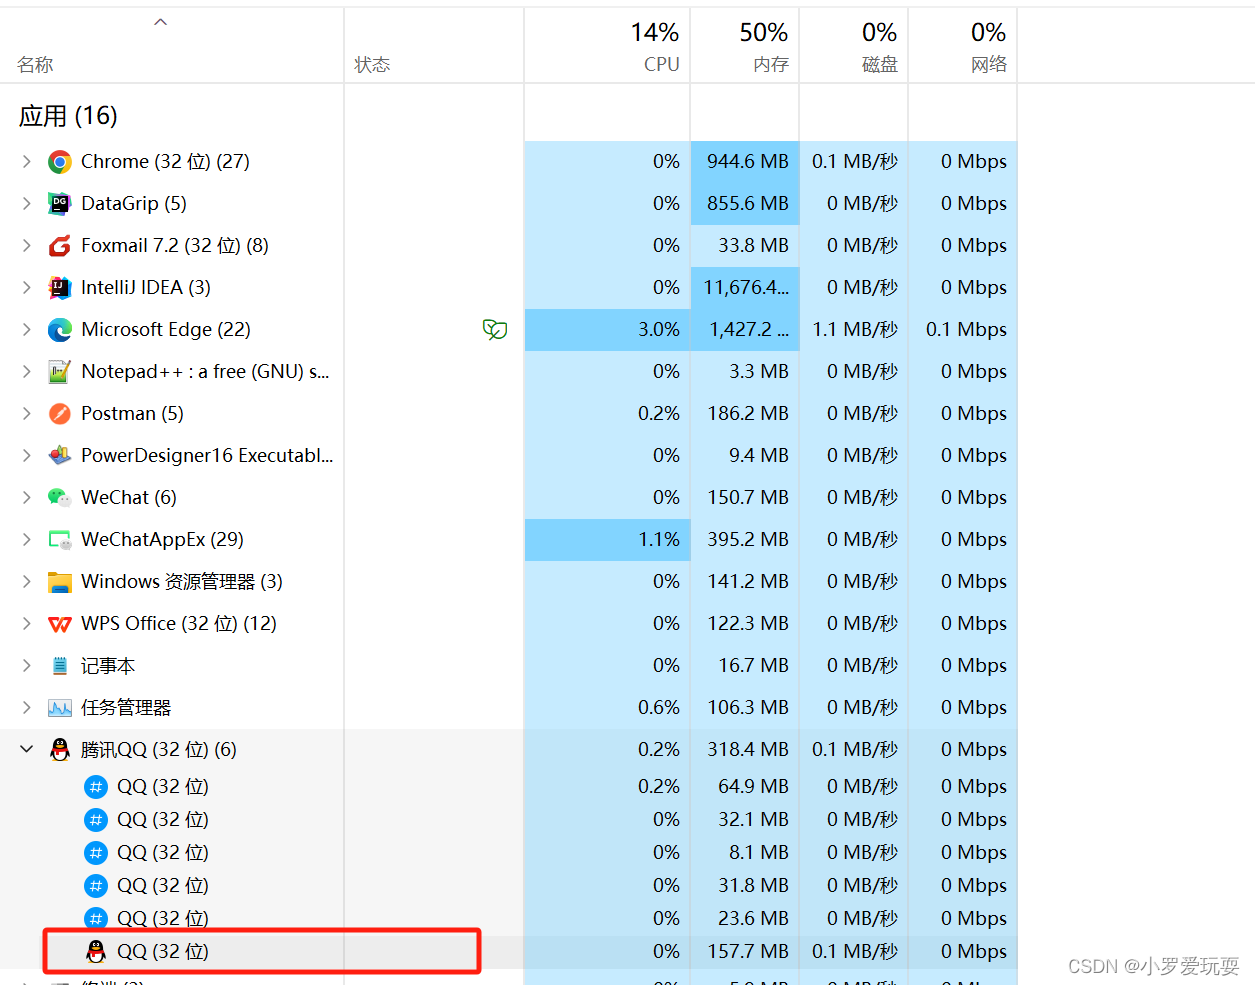1255x985 pixels.
Task: Select the DataGrip application icon
Action: tap(59, 203)
